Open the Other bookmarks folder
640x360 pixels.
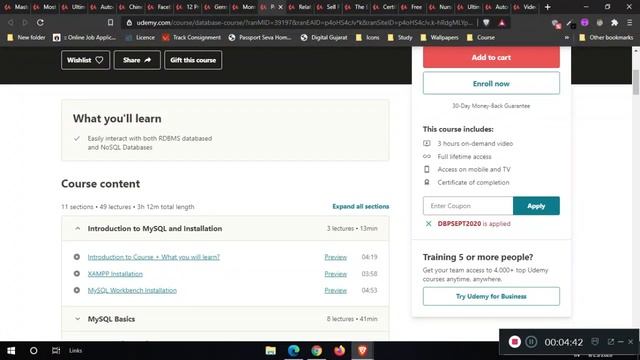click(606, 37)
